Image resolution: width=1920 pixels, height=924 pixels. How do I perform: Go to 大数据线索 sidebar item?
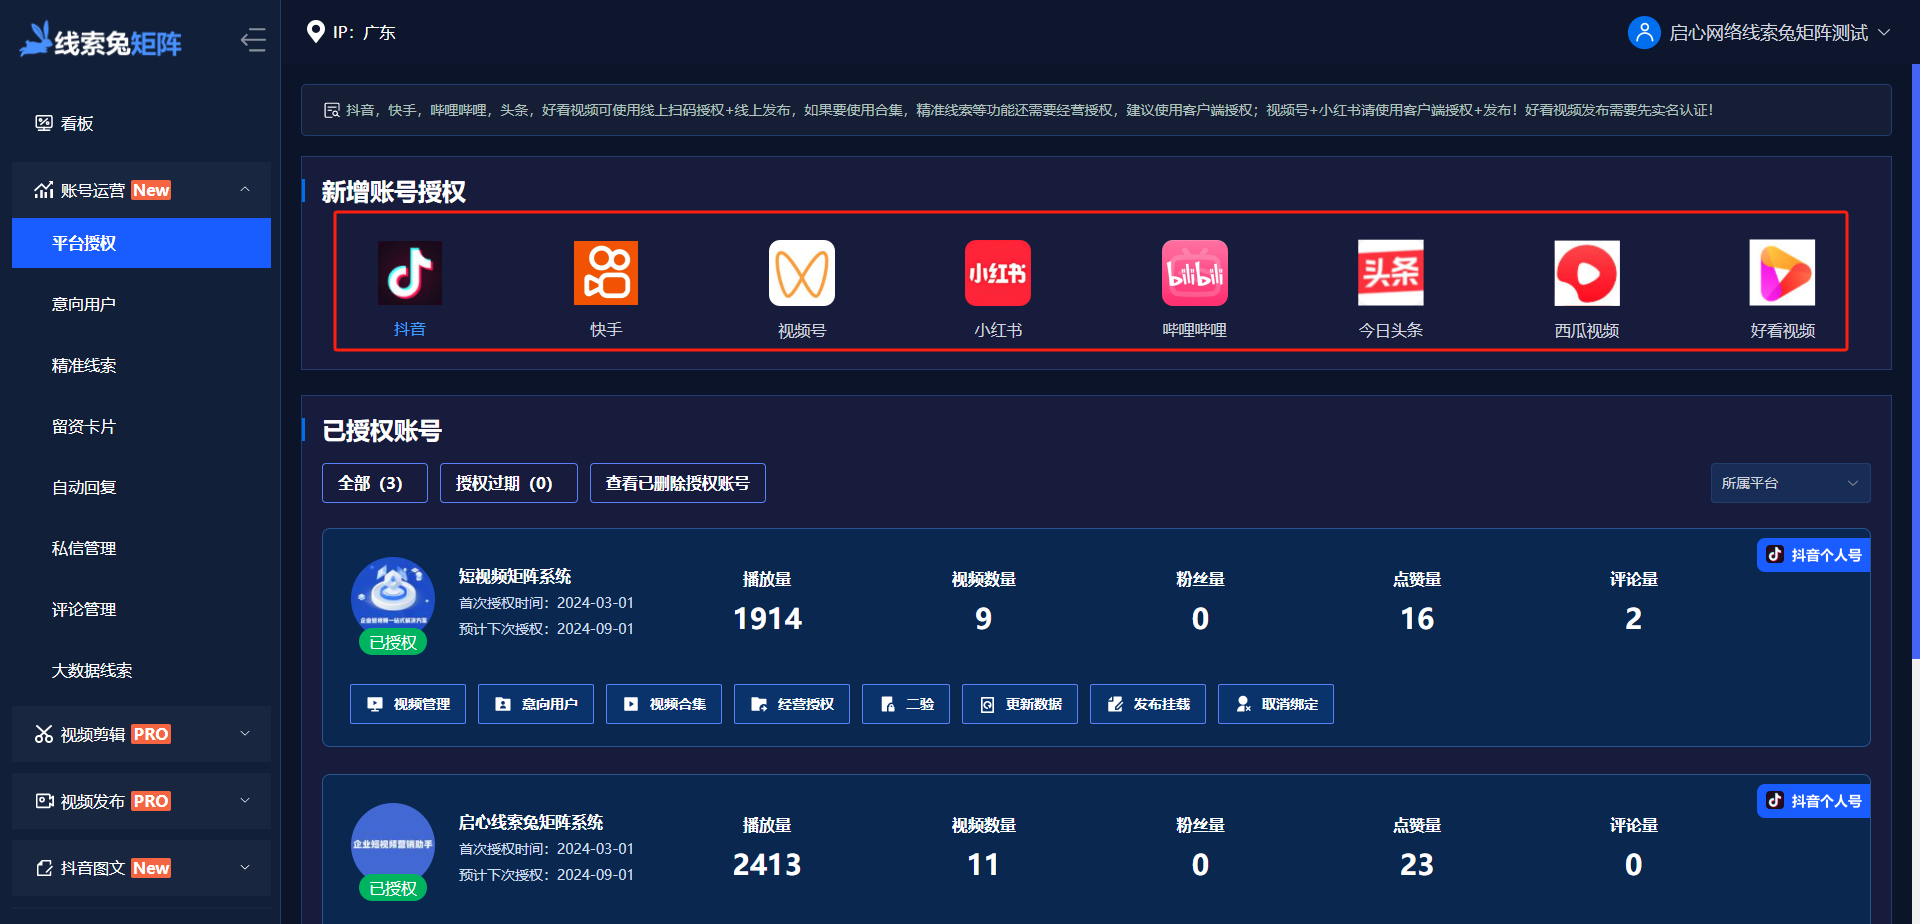[141, 670]
